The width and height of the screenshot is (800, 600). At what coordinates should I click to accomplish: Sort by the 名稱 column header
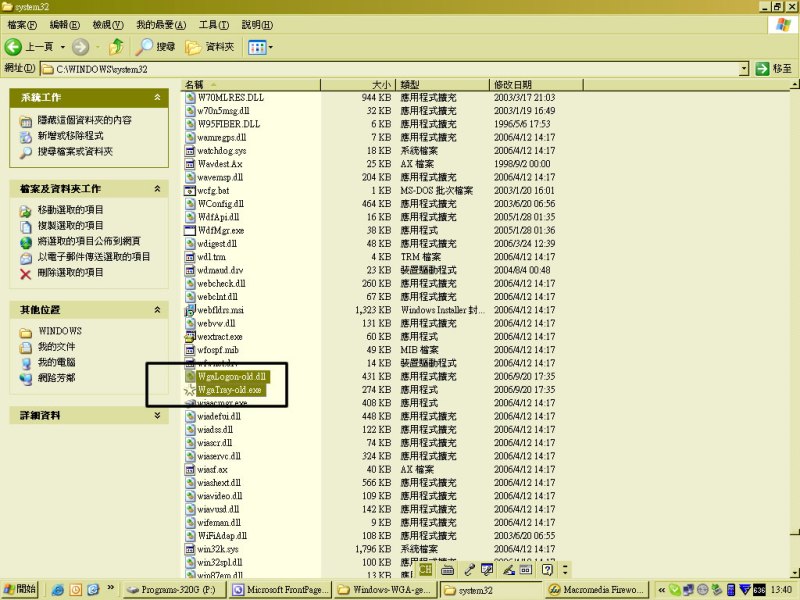(x=251, y=85)
